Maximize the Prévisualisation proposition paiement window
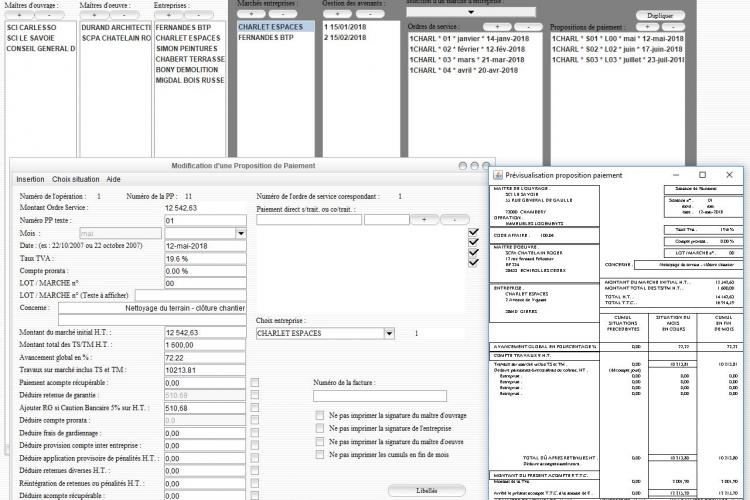The height and width of the screenshot is (500, 750). tap(702, 175)
